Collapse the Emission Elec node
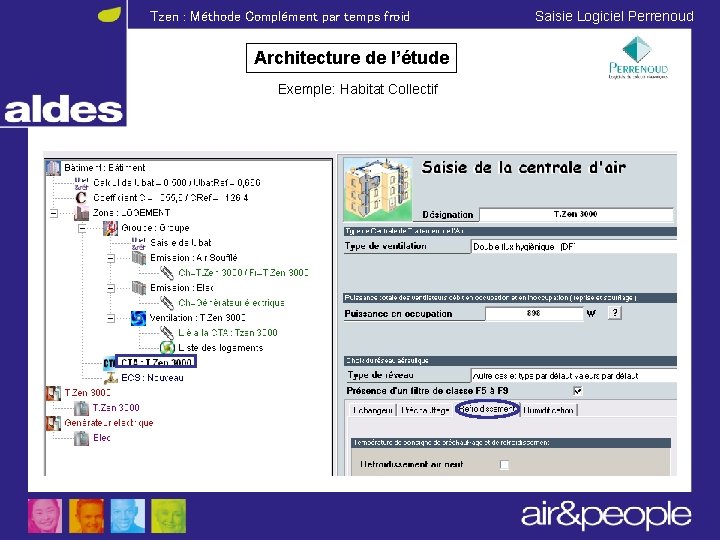 pos(111,288)
